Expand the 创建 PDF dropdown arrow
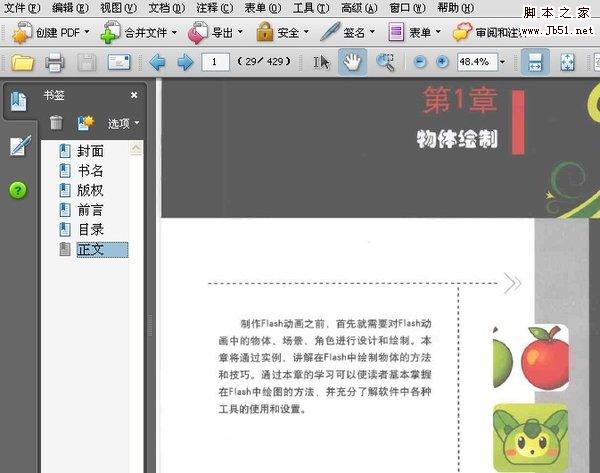The width and height of the screenshot is (600, 473). coord(86,32)
